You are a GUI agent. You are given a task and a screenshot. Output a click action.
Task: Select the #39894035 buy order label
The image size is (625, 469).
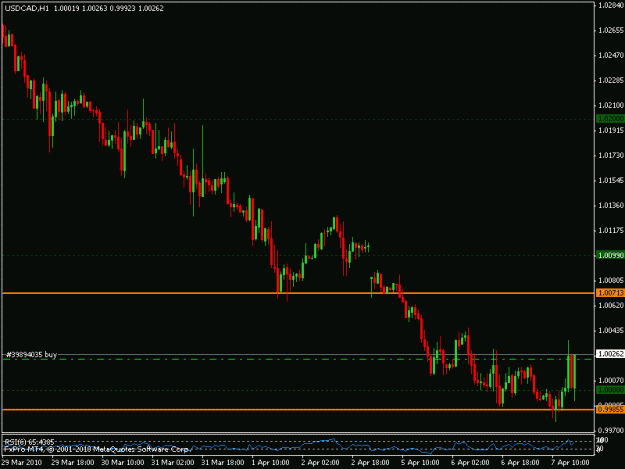[x=31, y=354]
